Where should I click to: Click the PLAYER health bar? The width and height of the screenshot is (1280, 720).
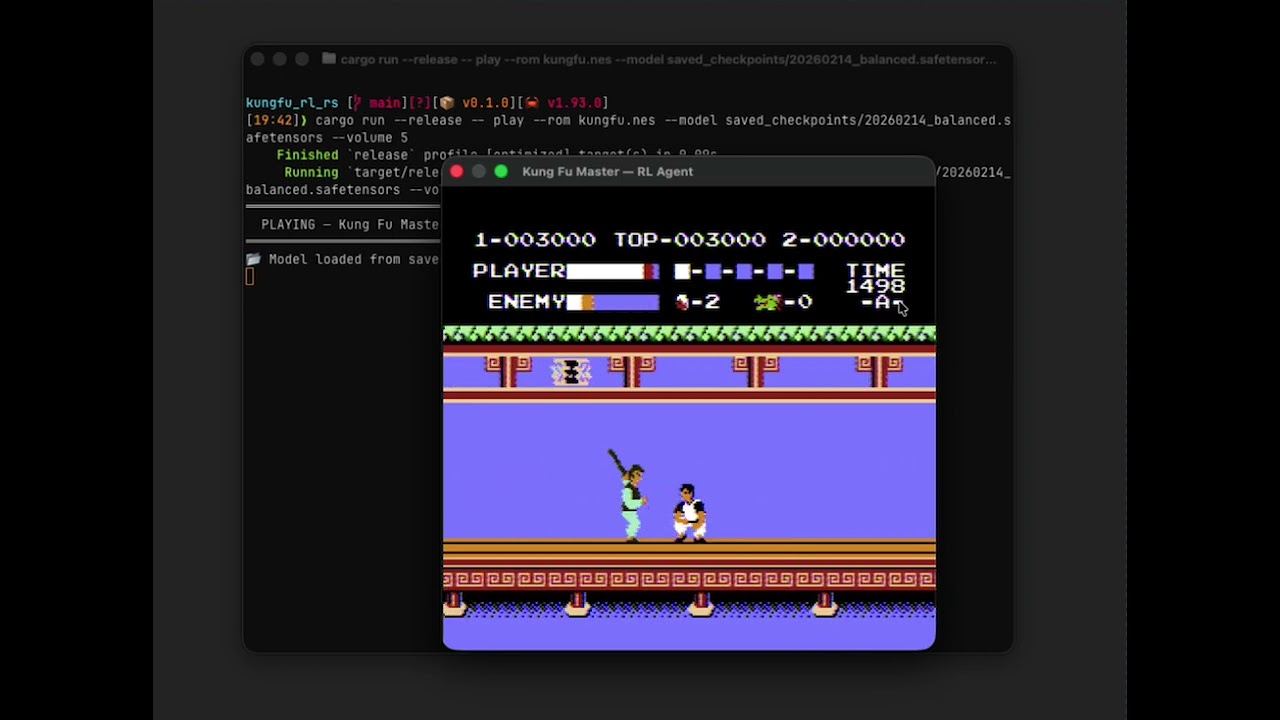(613, 271)
